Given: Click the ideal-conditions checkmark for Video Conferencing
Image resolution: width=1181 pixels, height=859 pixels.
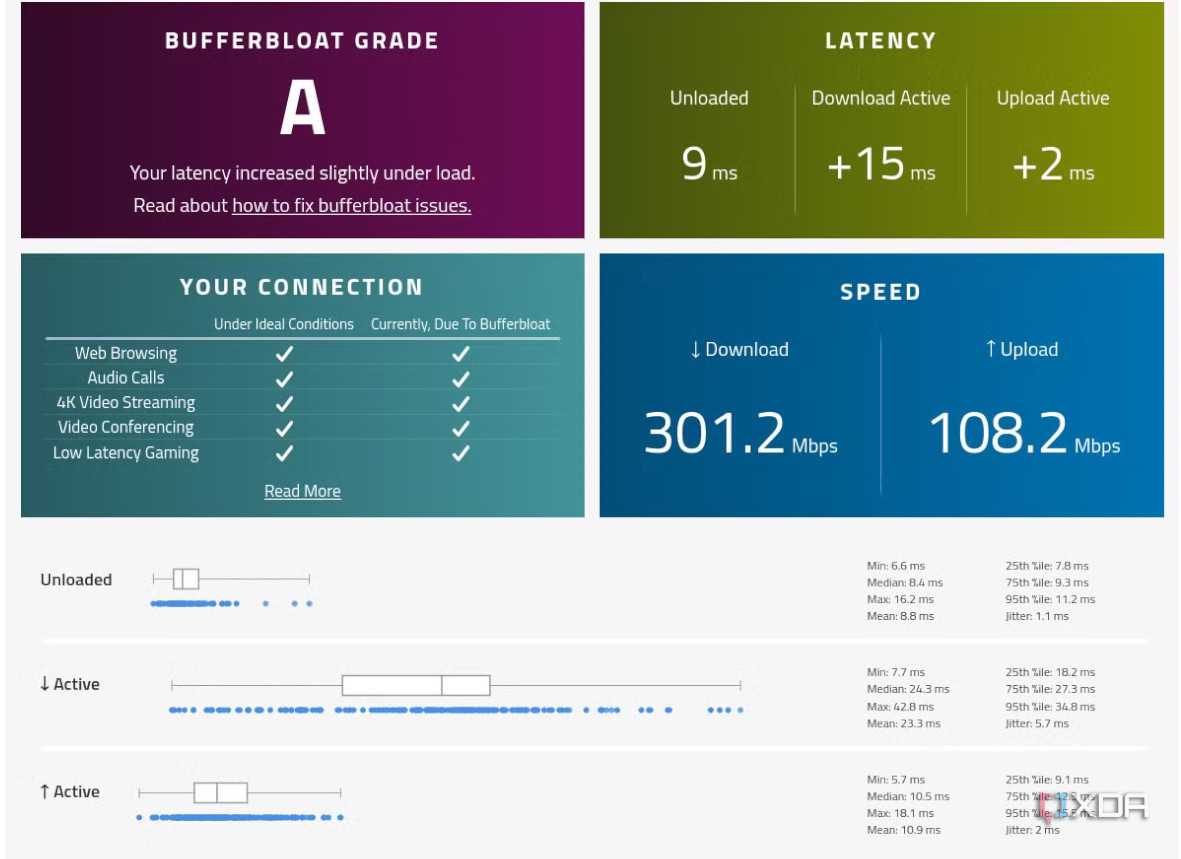Looking at the screenshot, I should pyautogui.click(x=284, y=428).
